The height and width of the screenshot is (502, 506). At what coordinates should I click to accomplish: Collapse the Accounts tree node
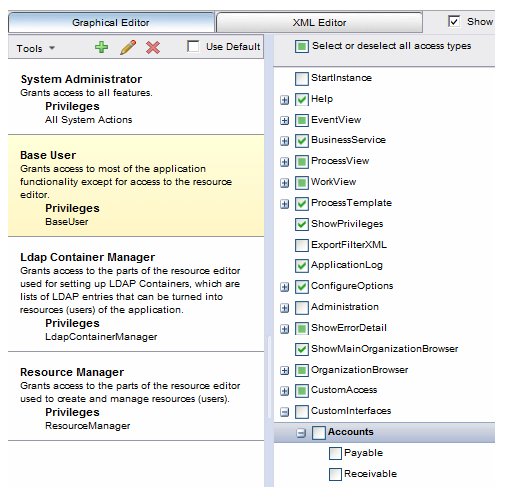301,433
